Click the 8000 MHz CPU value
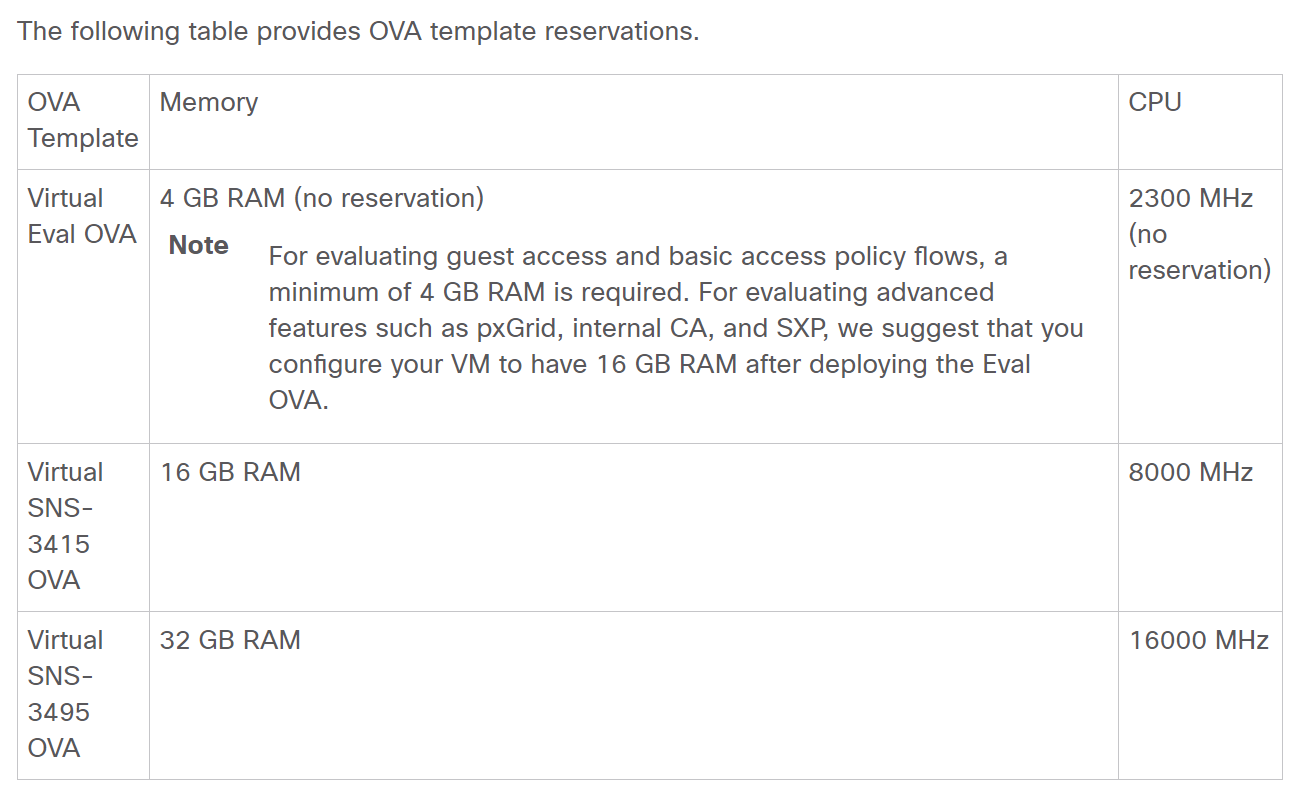Image resolution: width=1312 pixels, height=810 pixels. point(1191,472)
